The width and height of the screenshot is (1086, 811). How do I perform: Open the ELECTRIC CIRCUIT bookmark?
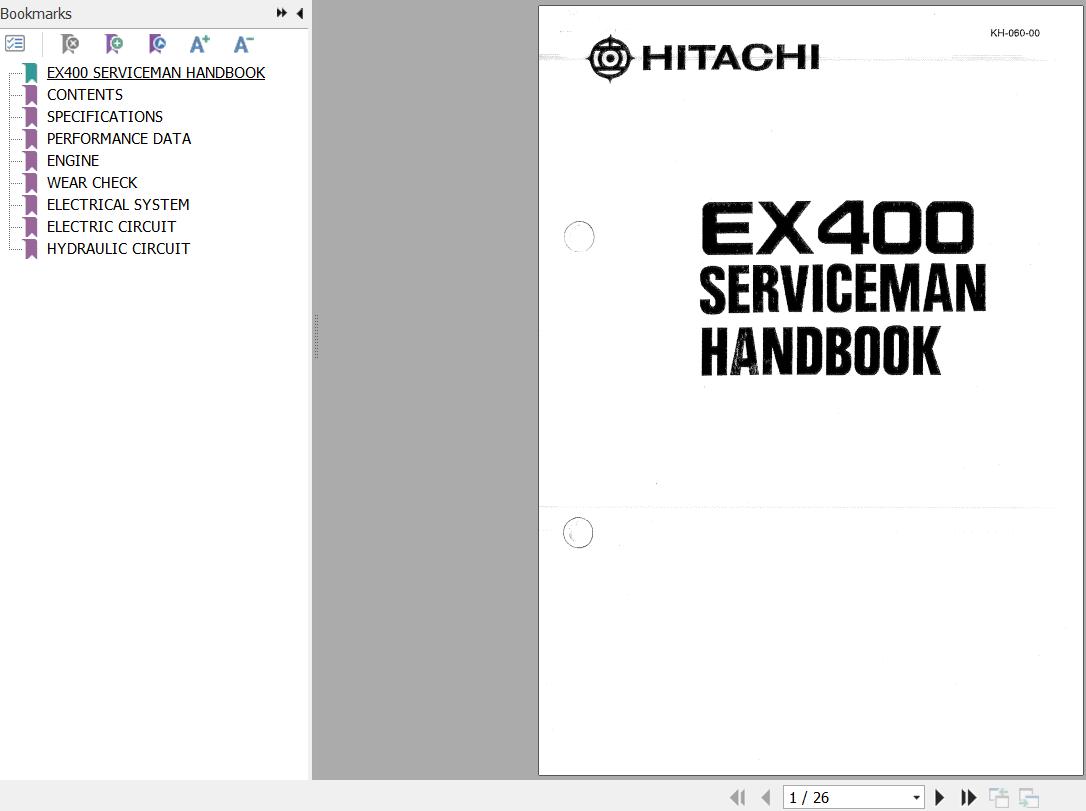111,226
